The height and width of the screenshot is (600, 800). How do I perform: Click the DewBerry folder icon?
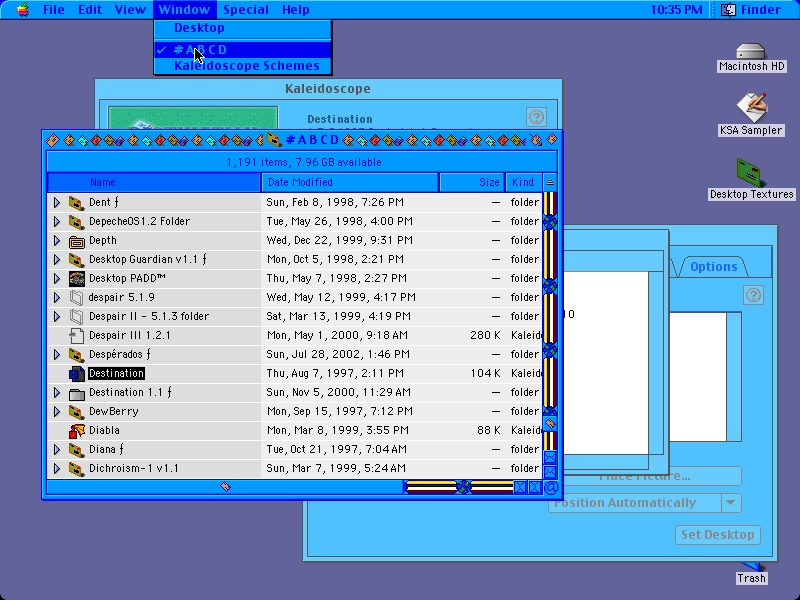77,412
